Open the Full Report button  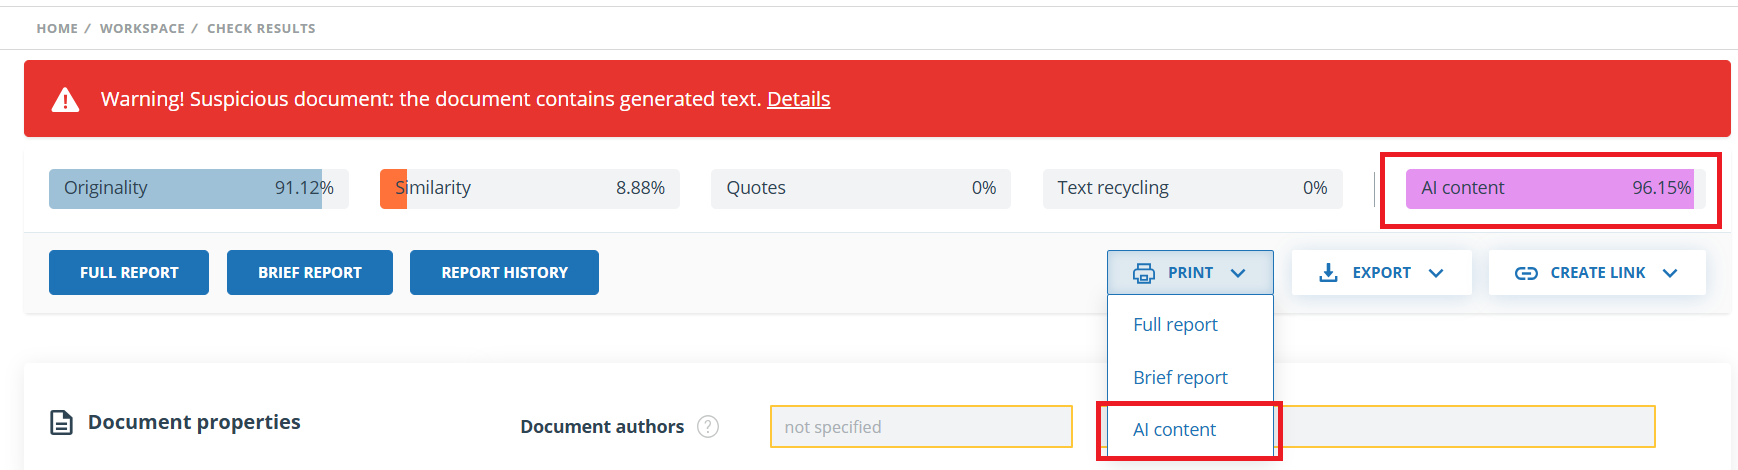[x=129, y=273]
